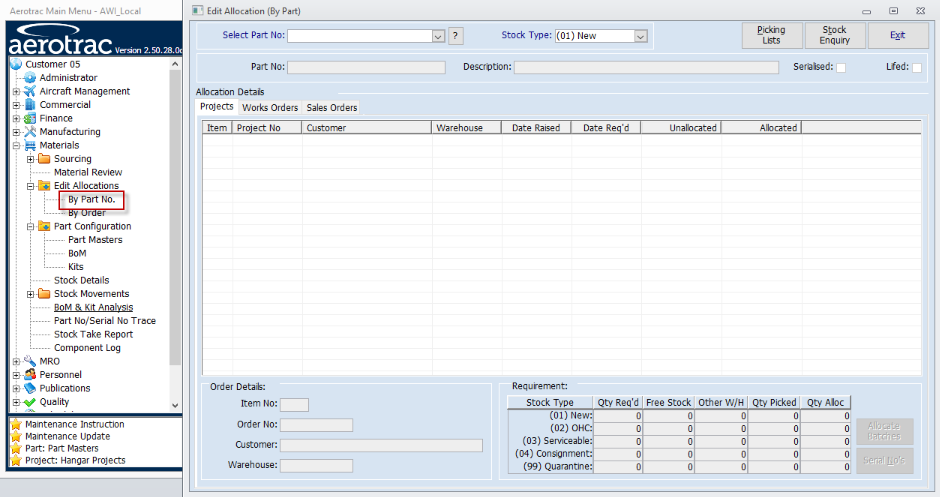Expand the Aircraft Management tree node
Screen dimensions: 940x497
click(16, 92)
